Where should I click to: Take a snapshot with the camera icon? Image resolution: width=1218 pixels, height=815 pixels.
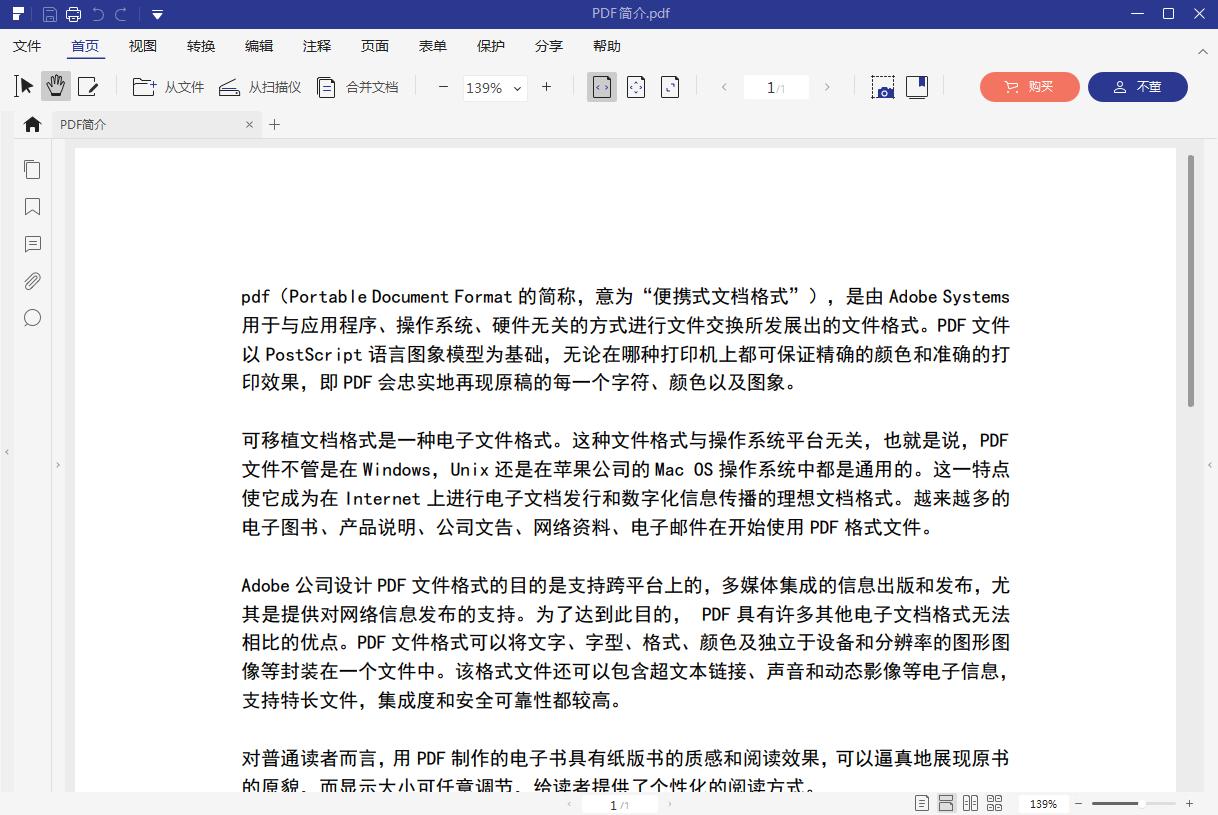pyautogui.click(x=882, y=87)
